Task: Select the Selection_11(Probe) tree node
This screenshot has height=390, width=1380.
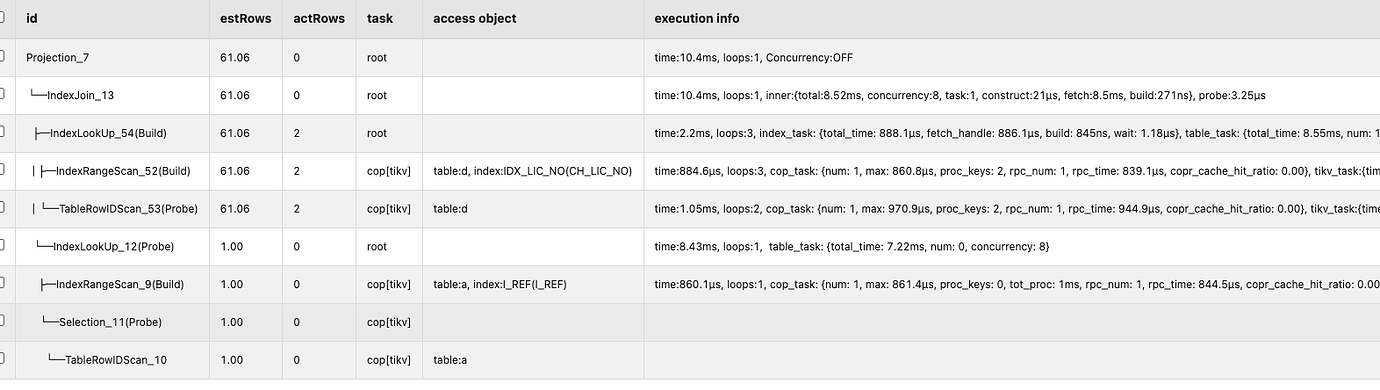Action: 101,322
